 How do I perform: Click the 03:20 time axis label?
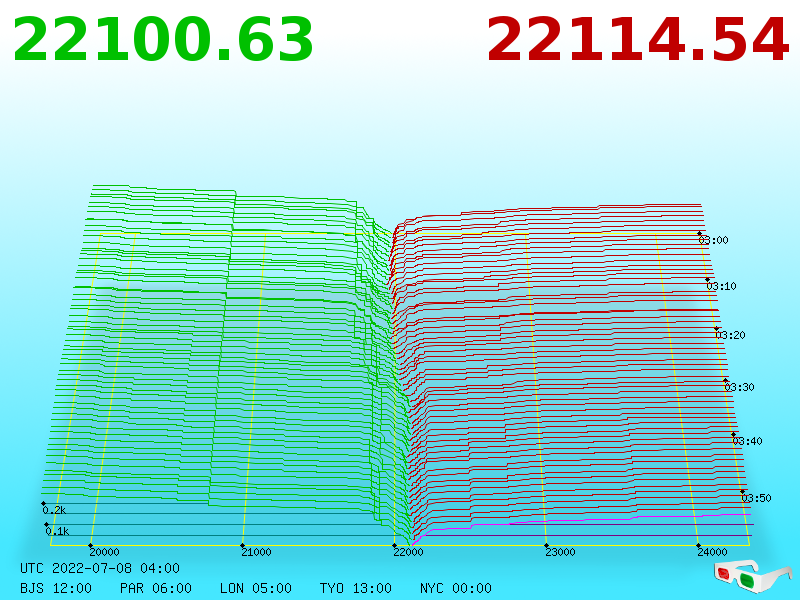(x=730, y=335)
